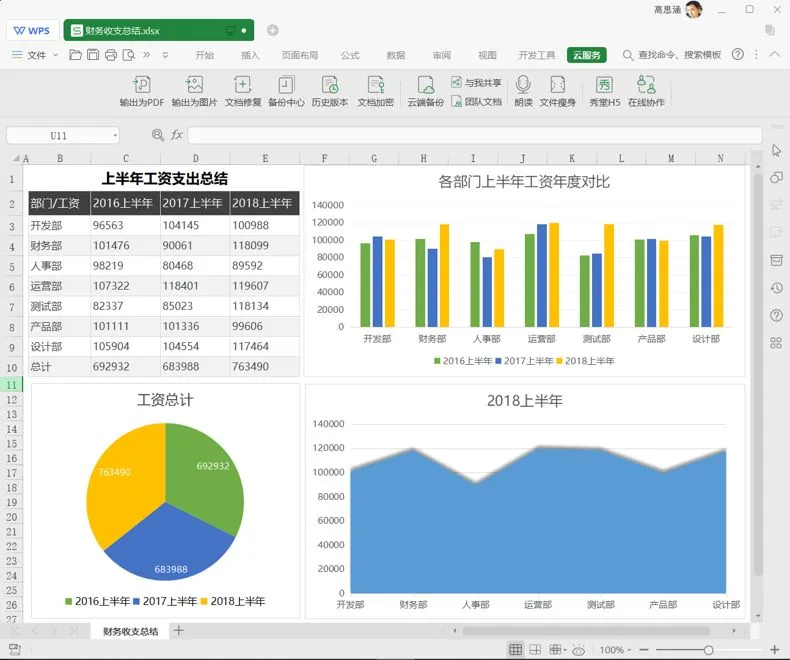
Task: Open the Name Box dropdown arrow
Action: pyautogui.click(x=115, y=135)
